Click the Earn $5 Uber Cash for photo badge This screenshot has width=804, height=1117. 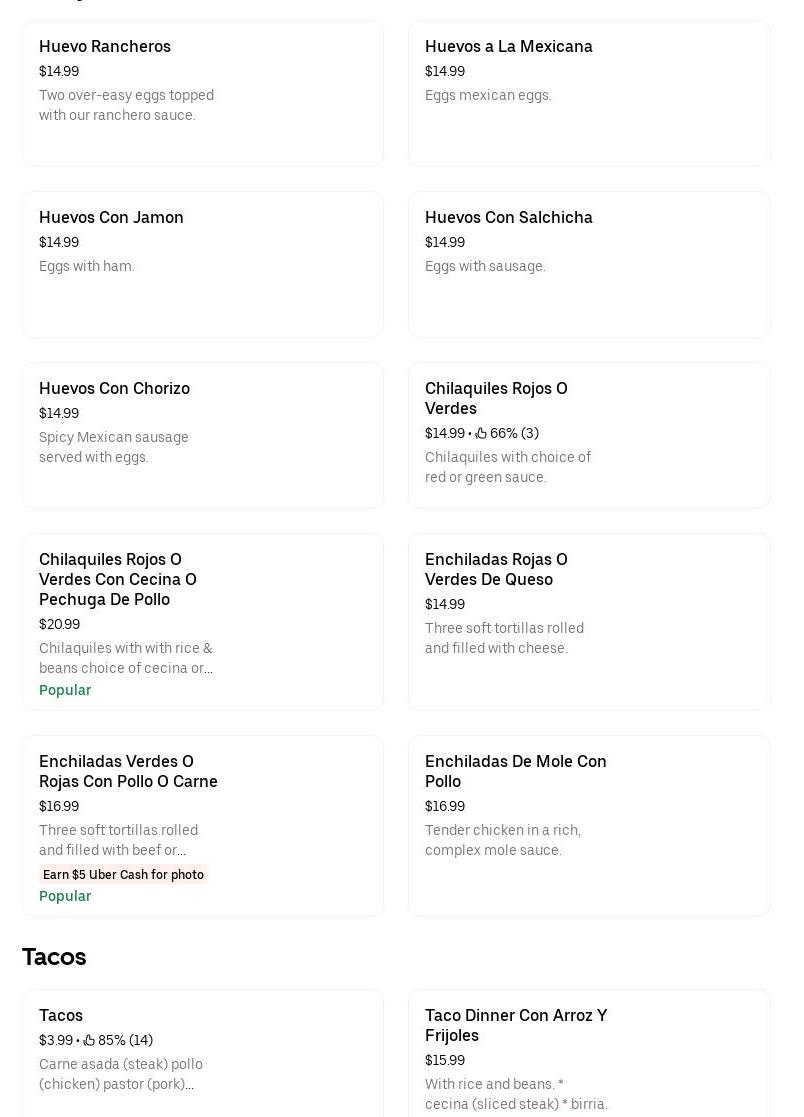click(123, 874)
